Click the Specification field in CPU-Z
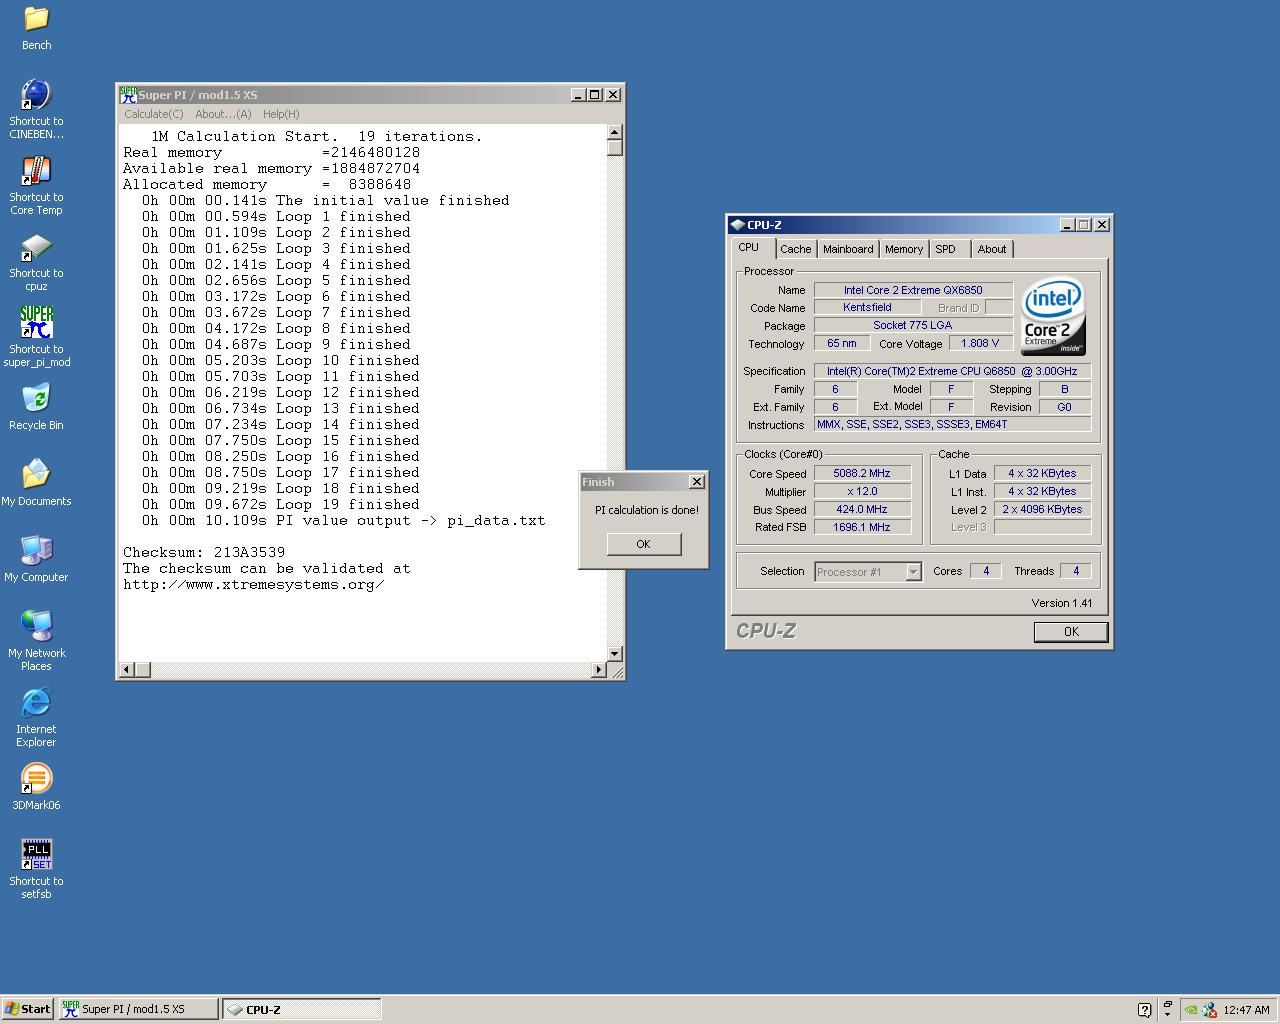This screenshot has height=1024, width=1280. [x=952, y=371]
